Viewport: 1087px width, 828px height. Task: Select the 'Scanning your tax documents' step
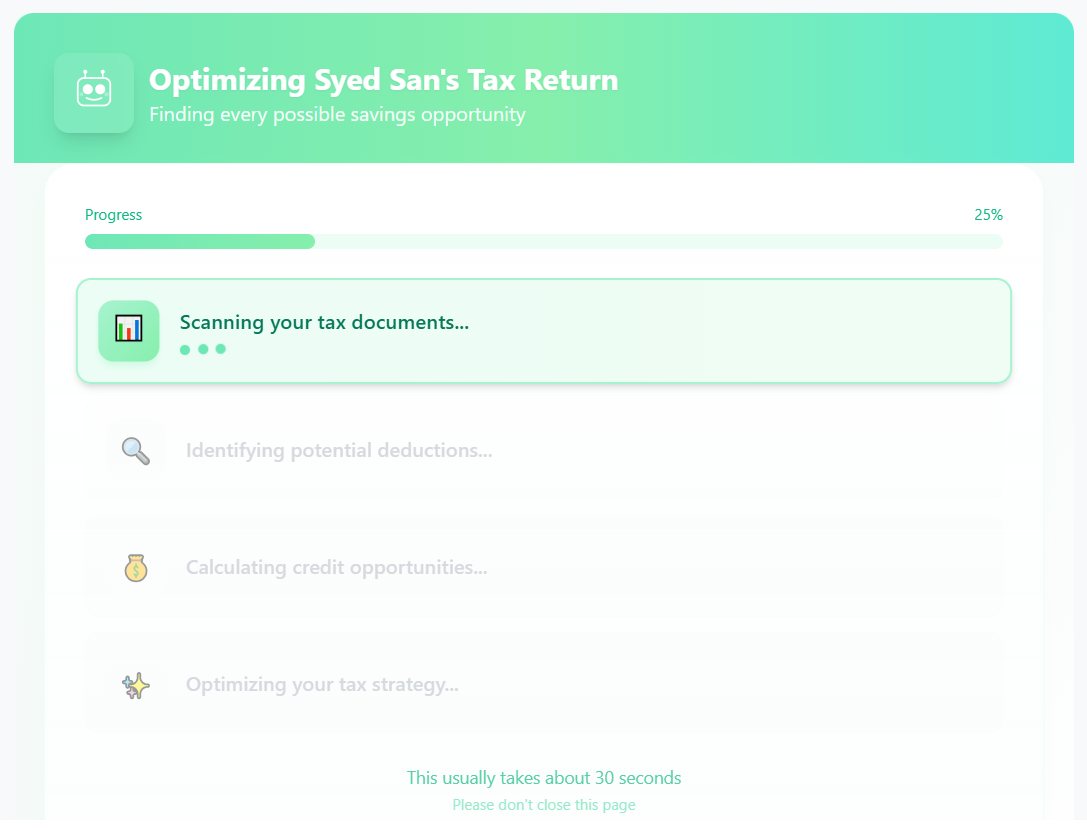tap(324, 322)
